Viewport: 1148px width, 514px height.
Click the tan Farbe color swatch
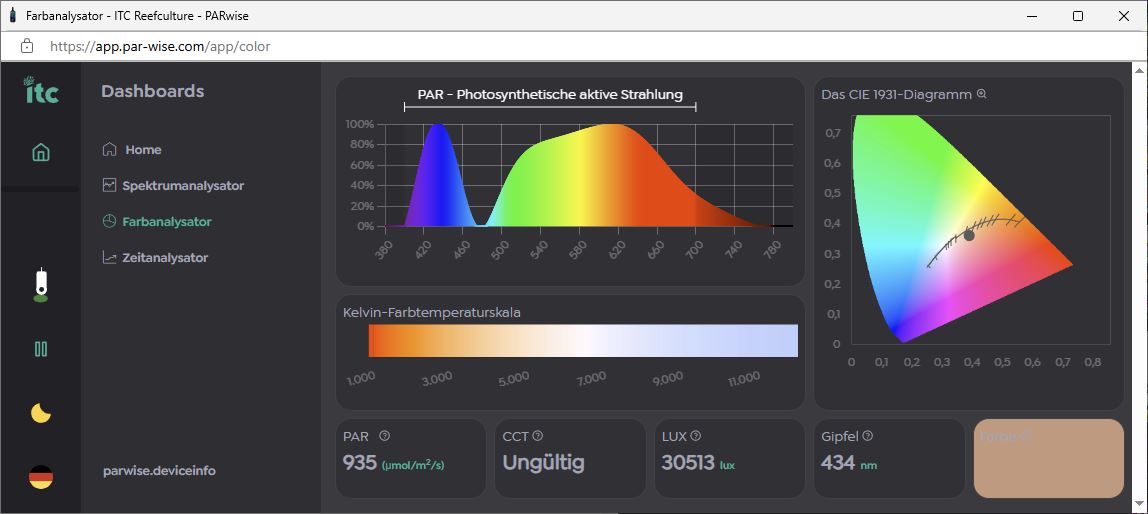point(1048,459)
